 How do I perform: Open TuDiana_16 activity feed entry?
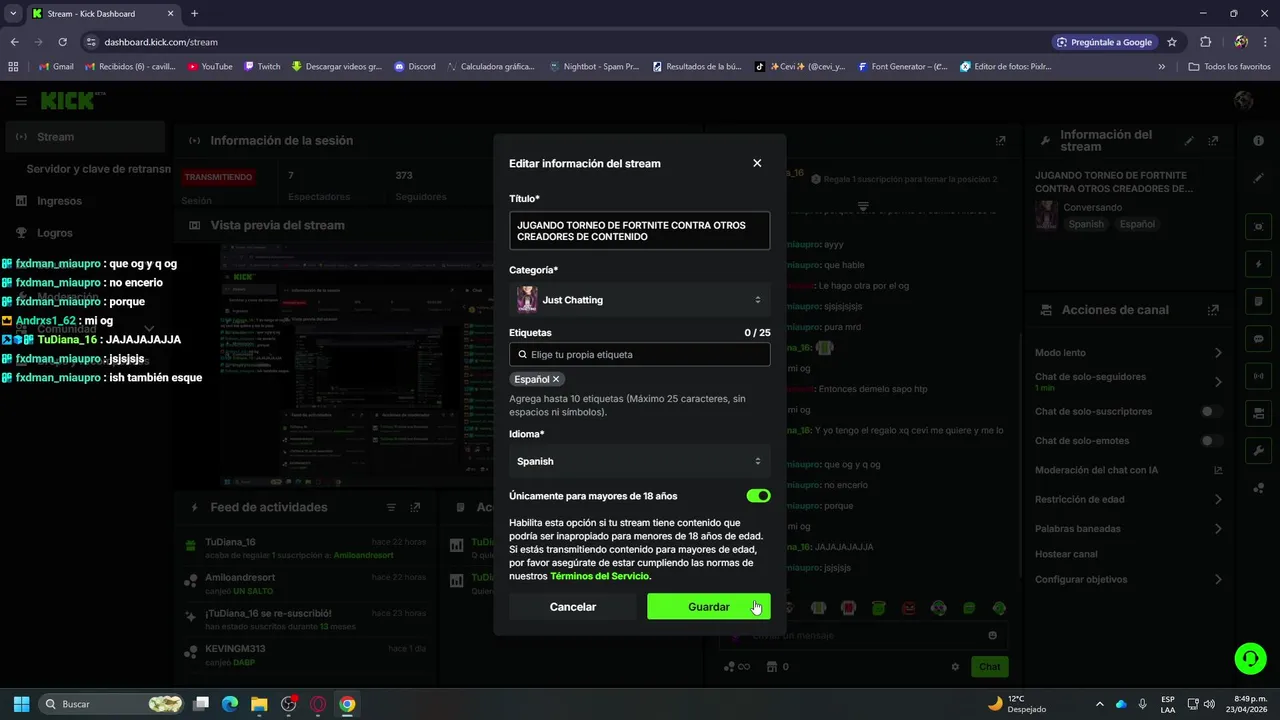pos(306,548)
